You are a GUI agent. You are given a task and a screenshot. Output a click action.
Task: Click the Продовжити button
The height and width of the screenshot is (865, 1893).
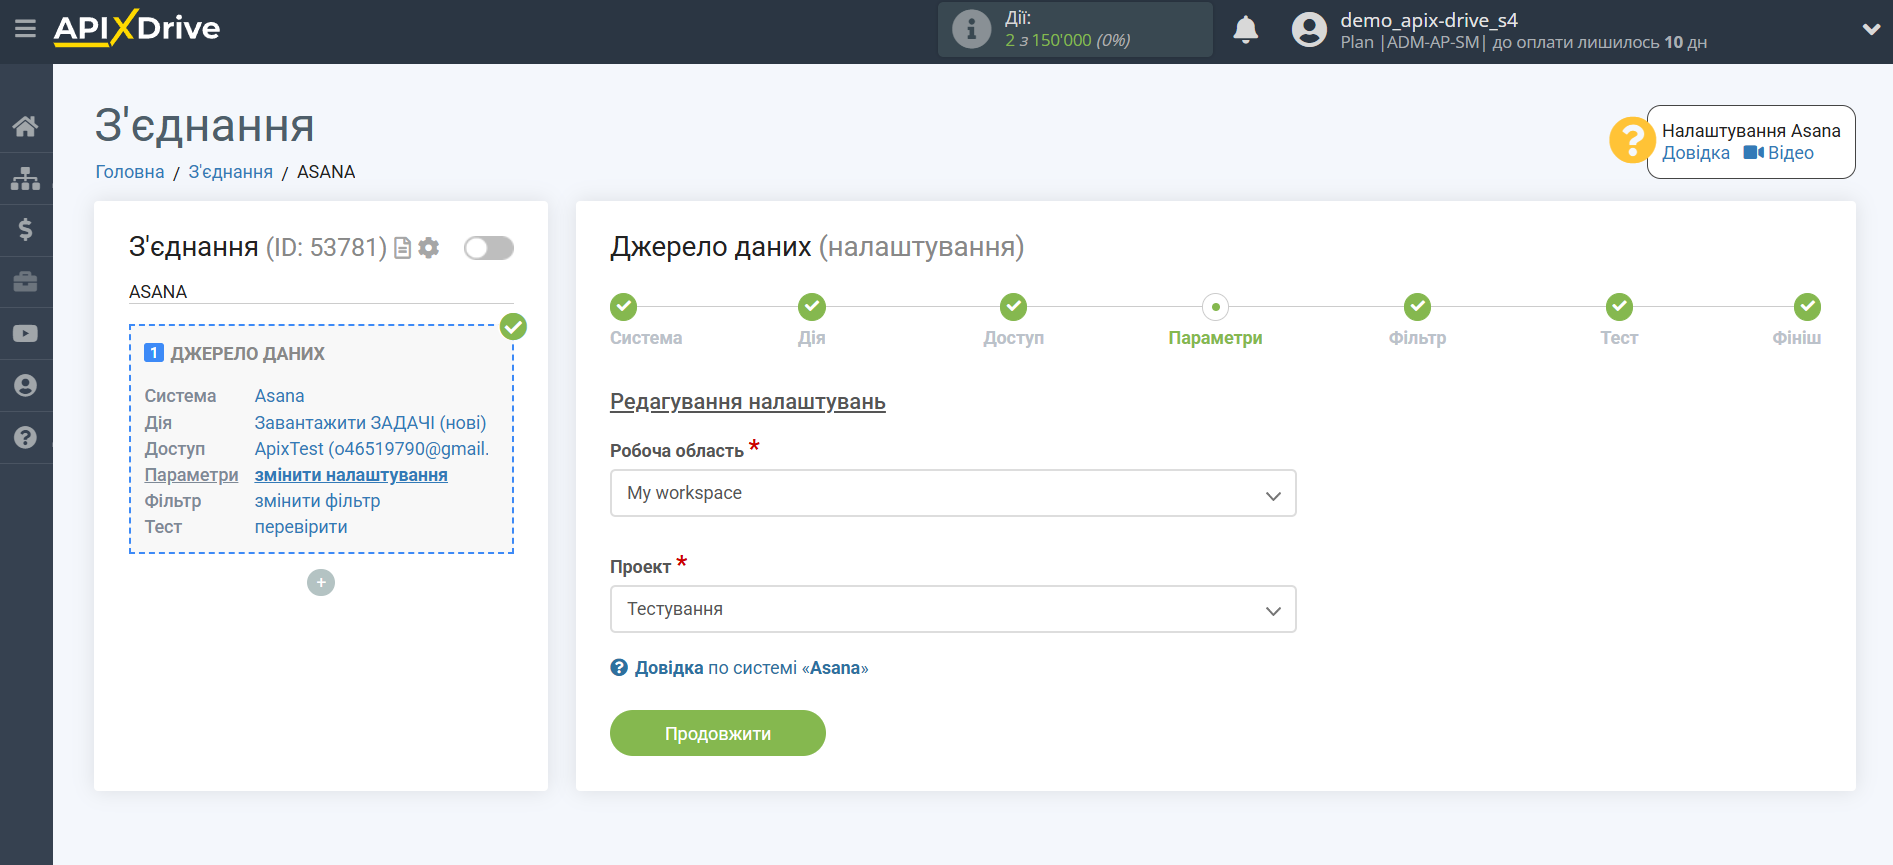[x=717, y=733]
